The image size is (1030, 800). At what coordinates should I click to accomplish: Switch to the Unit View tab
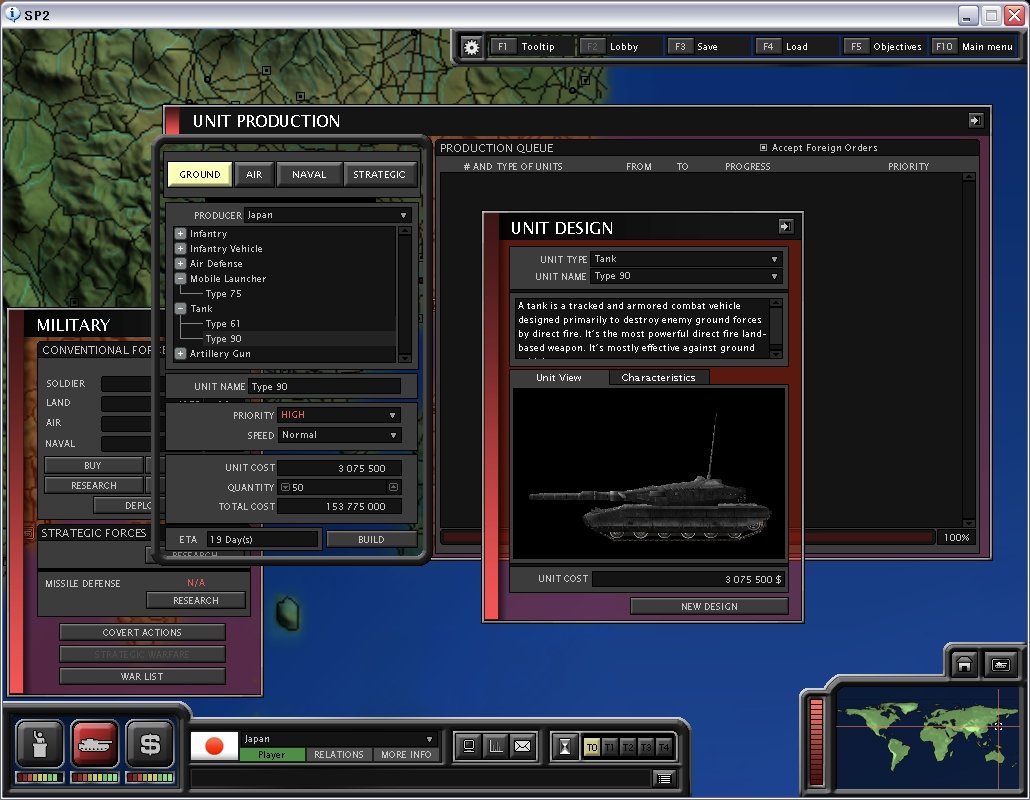point(559,378)
